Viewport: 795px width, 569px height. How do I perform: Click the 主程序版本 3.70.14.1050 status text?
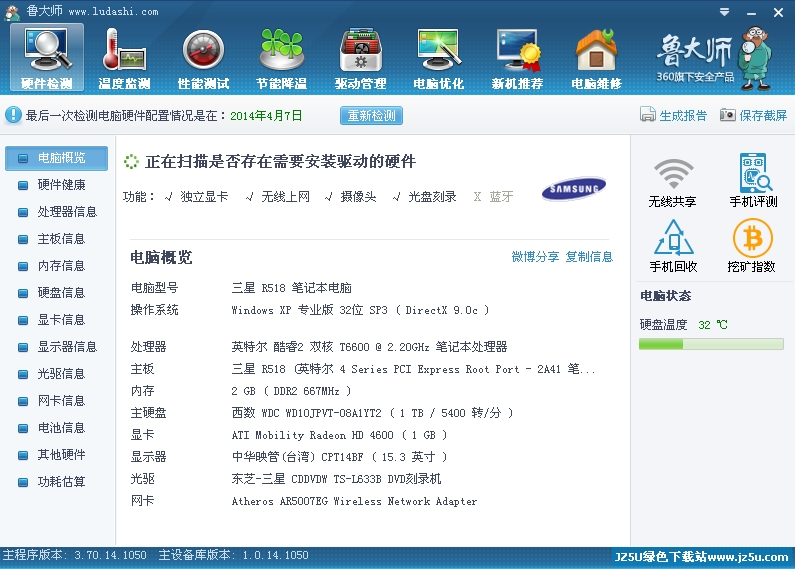point(75,555)
